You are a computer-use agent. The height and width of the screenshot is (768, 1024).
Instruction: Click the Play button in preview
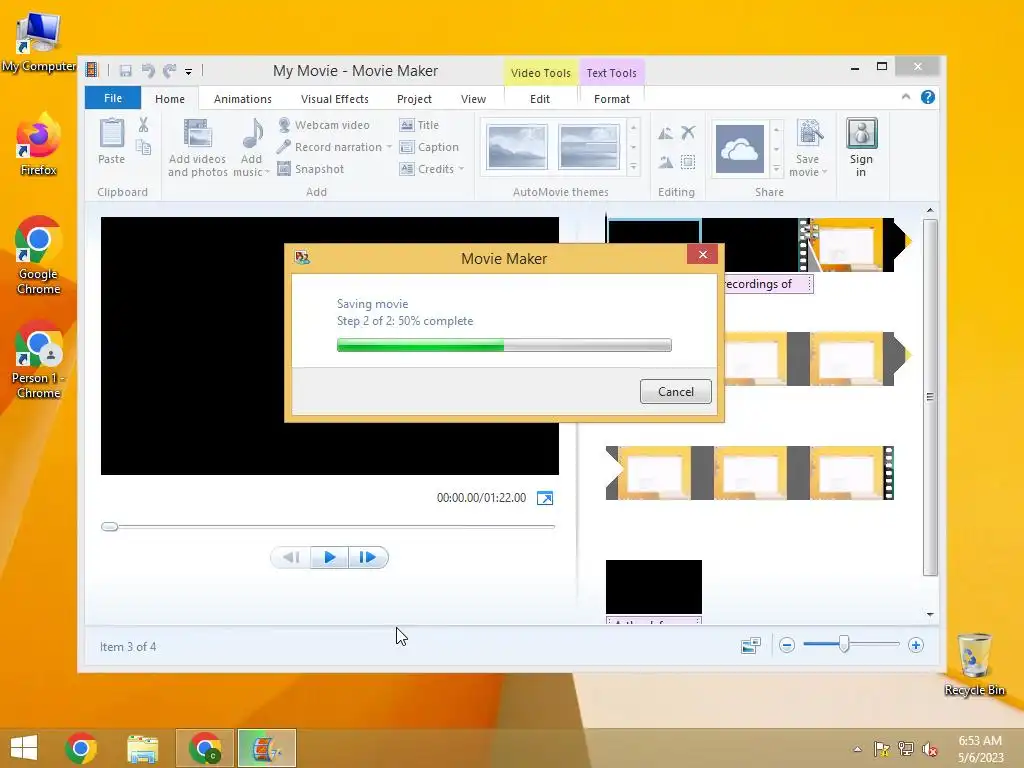(329, 557)
